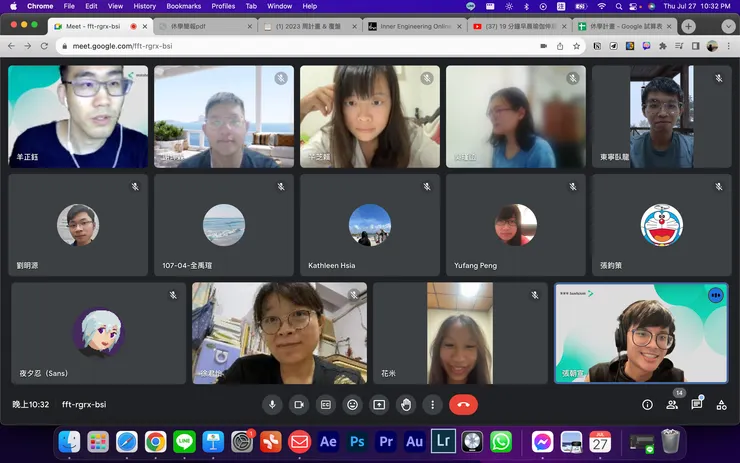Open Lightroom from the Dock
The width and height of the screenshot is (740, 463).
(x=443, y=441)
